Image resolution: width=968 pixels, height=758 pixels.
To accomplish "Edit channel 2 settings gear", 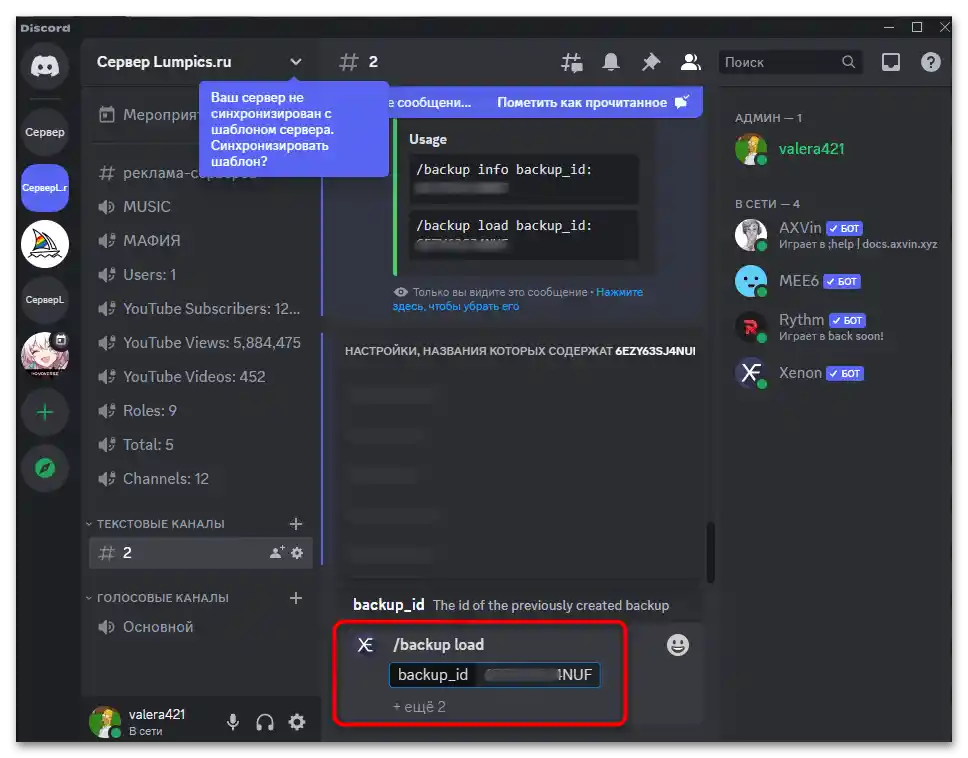I will [297, 552].
